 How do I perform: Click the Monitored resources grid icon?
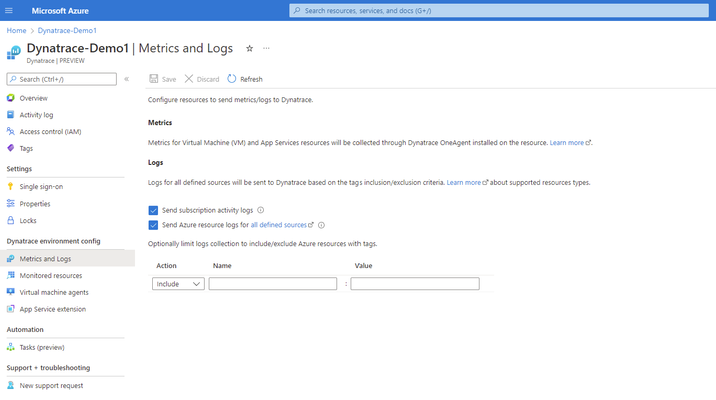pyautogui.click(x=11, y=276)
